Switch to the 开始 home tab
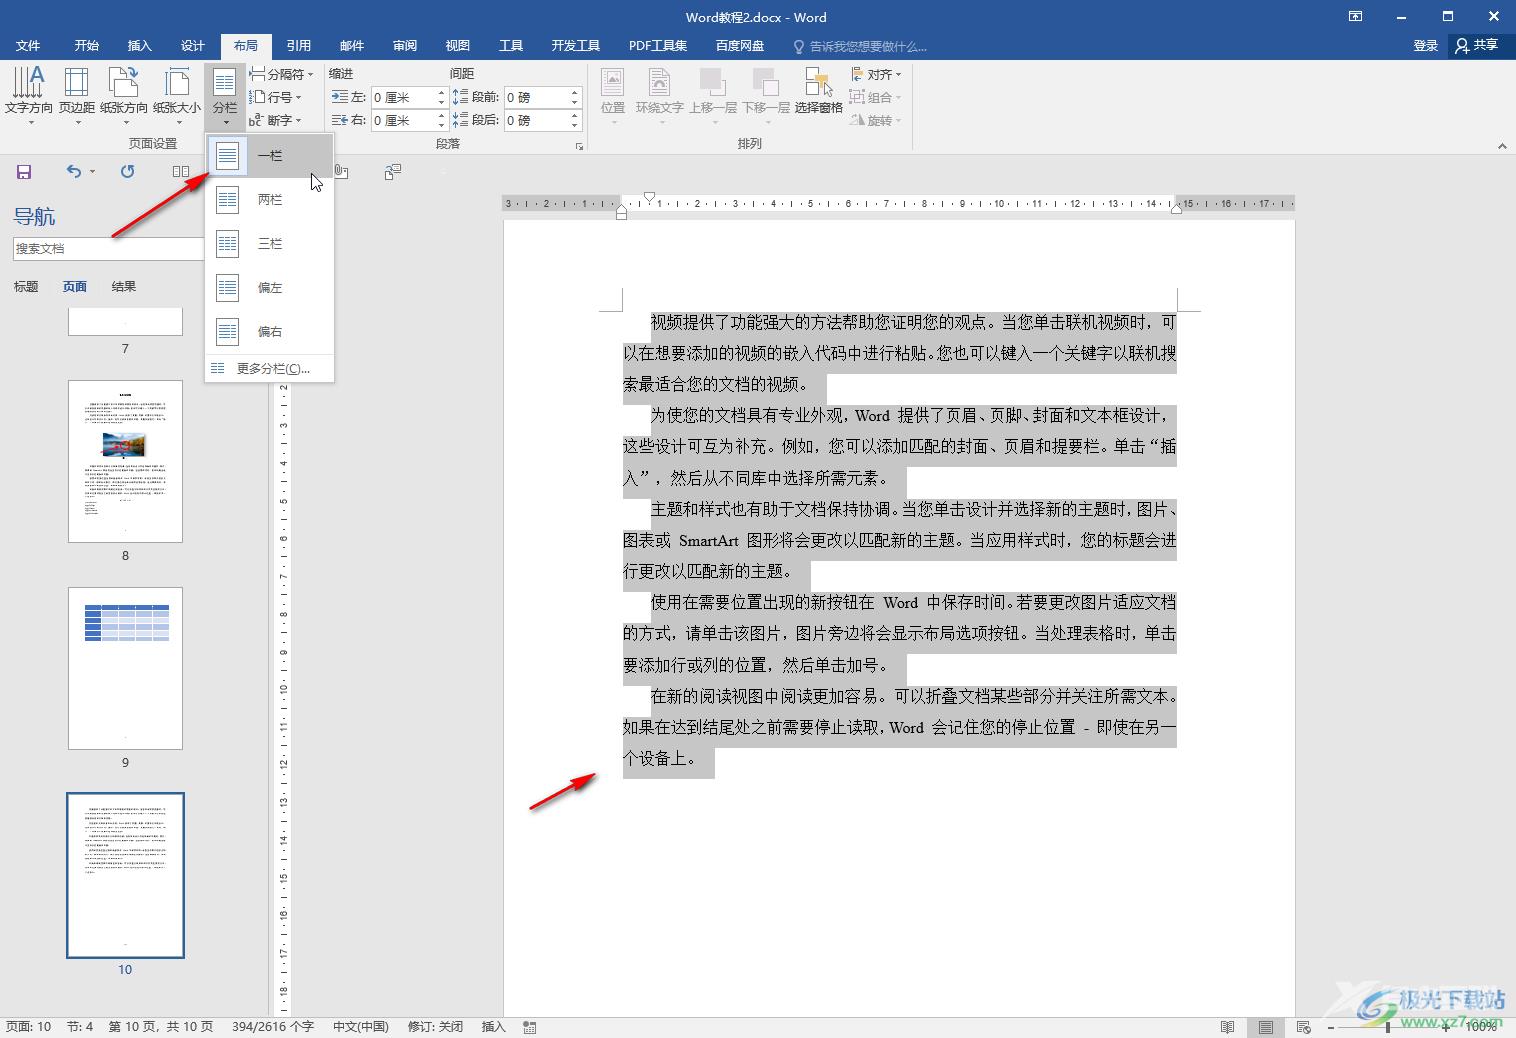The width and height of the screenshot is (1516, 1038). tap(87, 46)
